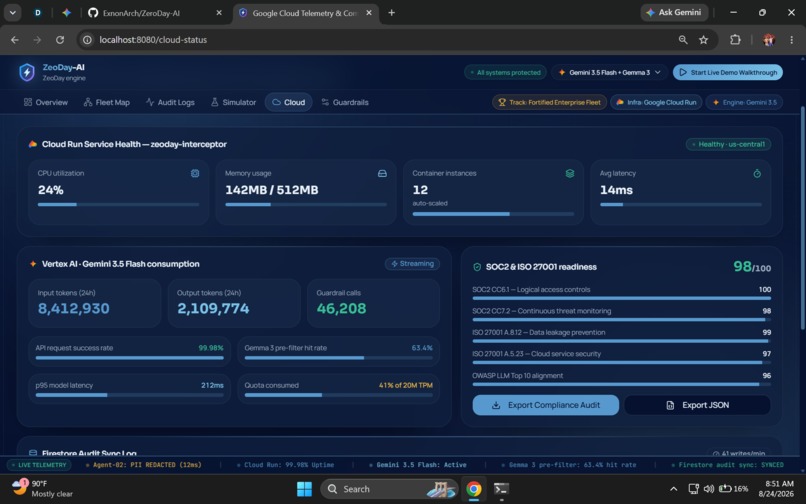Select the Cloud tab

[x=288, y=102]
